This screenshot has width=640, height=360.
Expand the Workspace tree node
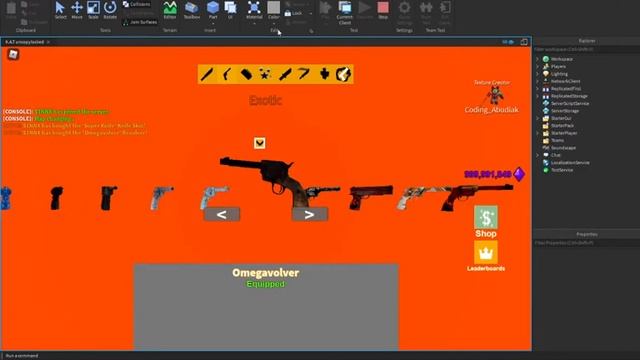537,59
